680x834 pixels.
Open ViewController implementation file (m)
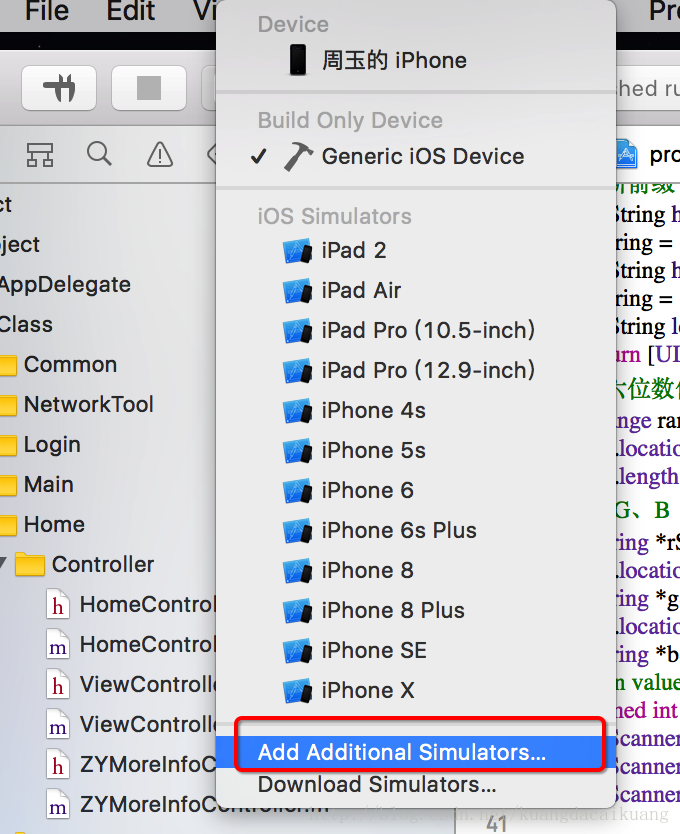coord(131,724)
